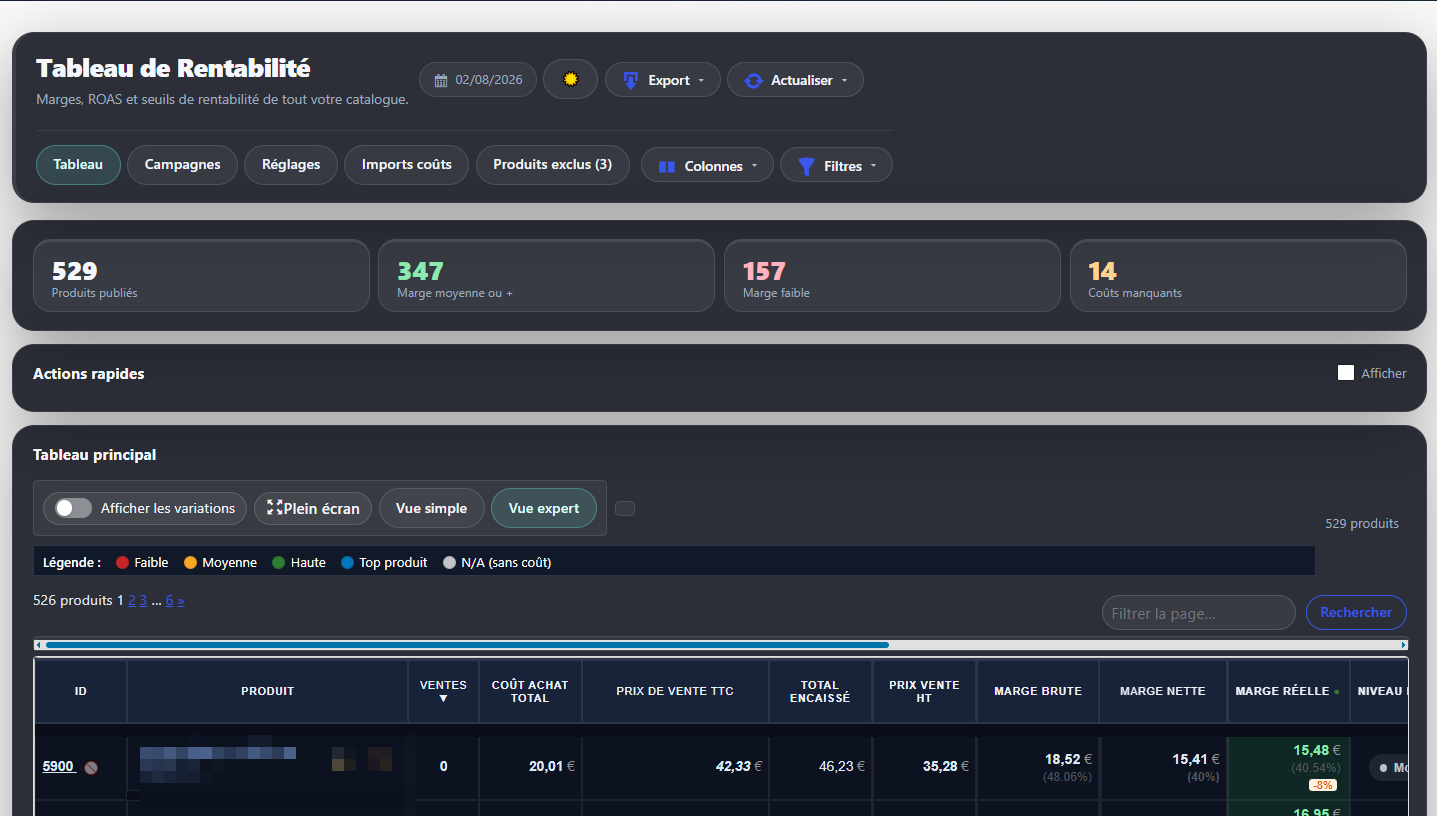Open product ID 5900 link
The width and height of the screenshot is (1437, 816).
[x=58, y=766]
